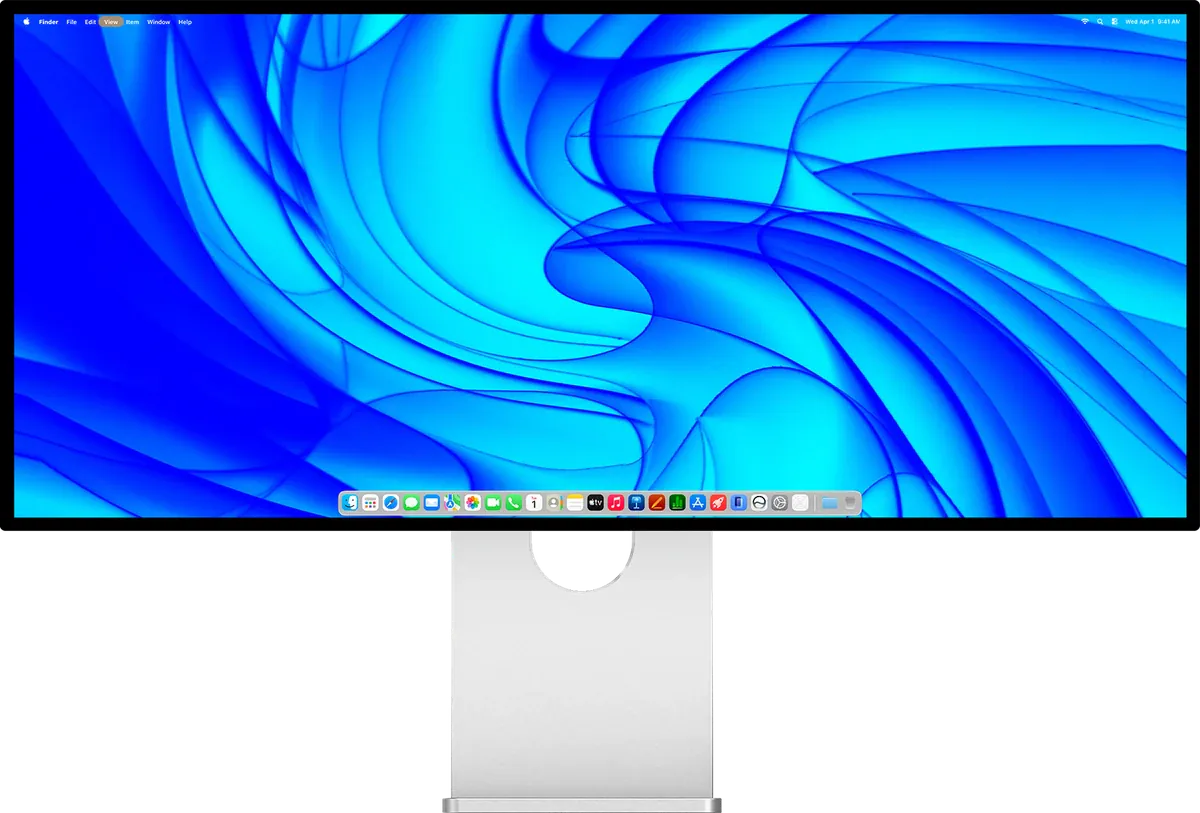The height and width of the screenshot is (813, 1200).
Task: Open the Trash in the dock
Action: 850,503
